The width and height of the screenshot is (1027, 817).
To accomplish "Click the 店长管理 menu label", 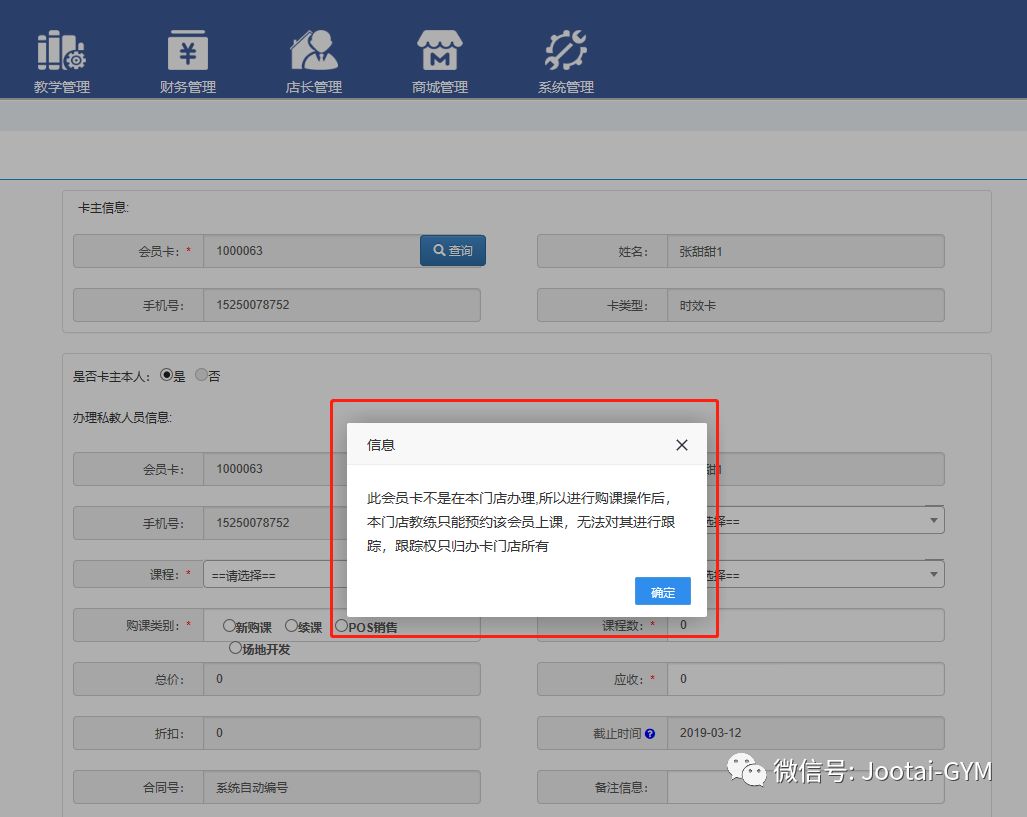I will [314, 87].
